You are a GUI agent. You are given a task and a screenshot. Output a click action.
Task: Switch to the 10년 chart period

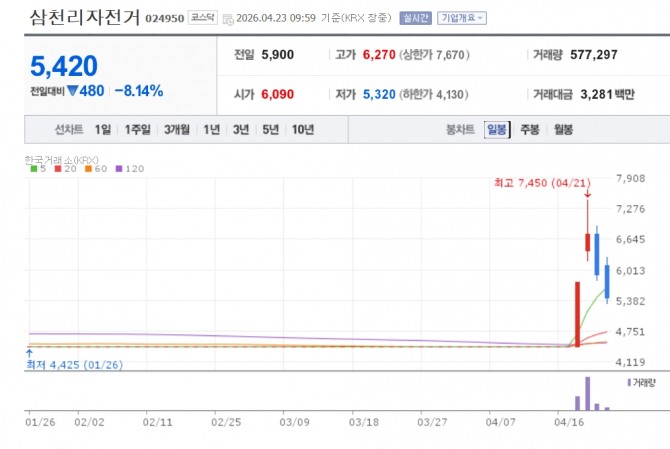(302, 130)
